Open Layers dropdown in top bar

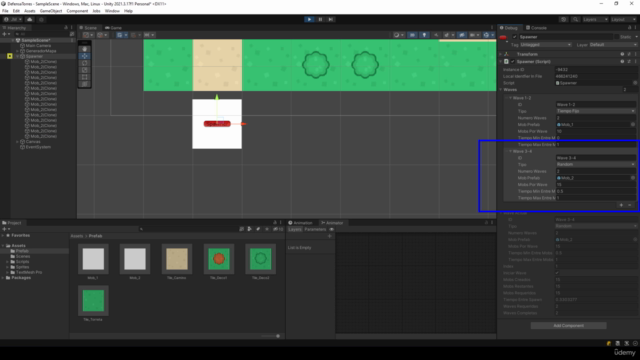coord(595,19)
